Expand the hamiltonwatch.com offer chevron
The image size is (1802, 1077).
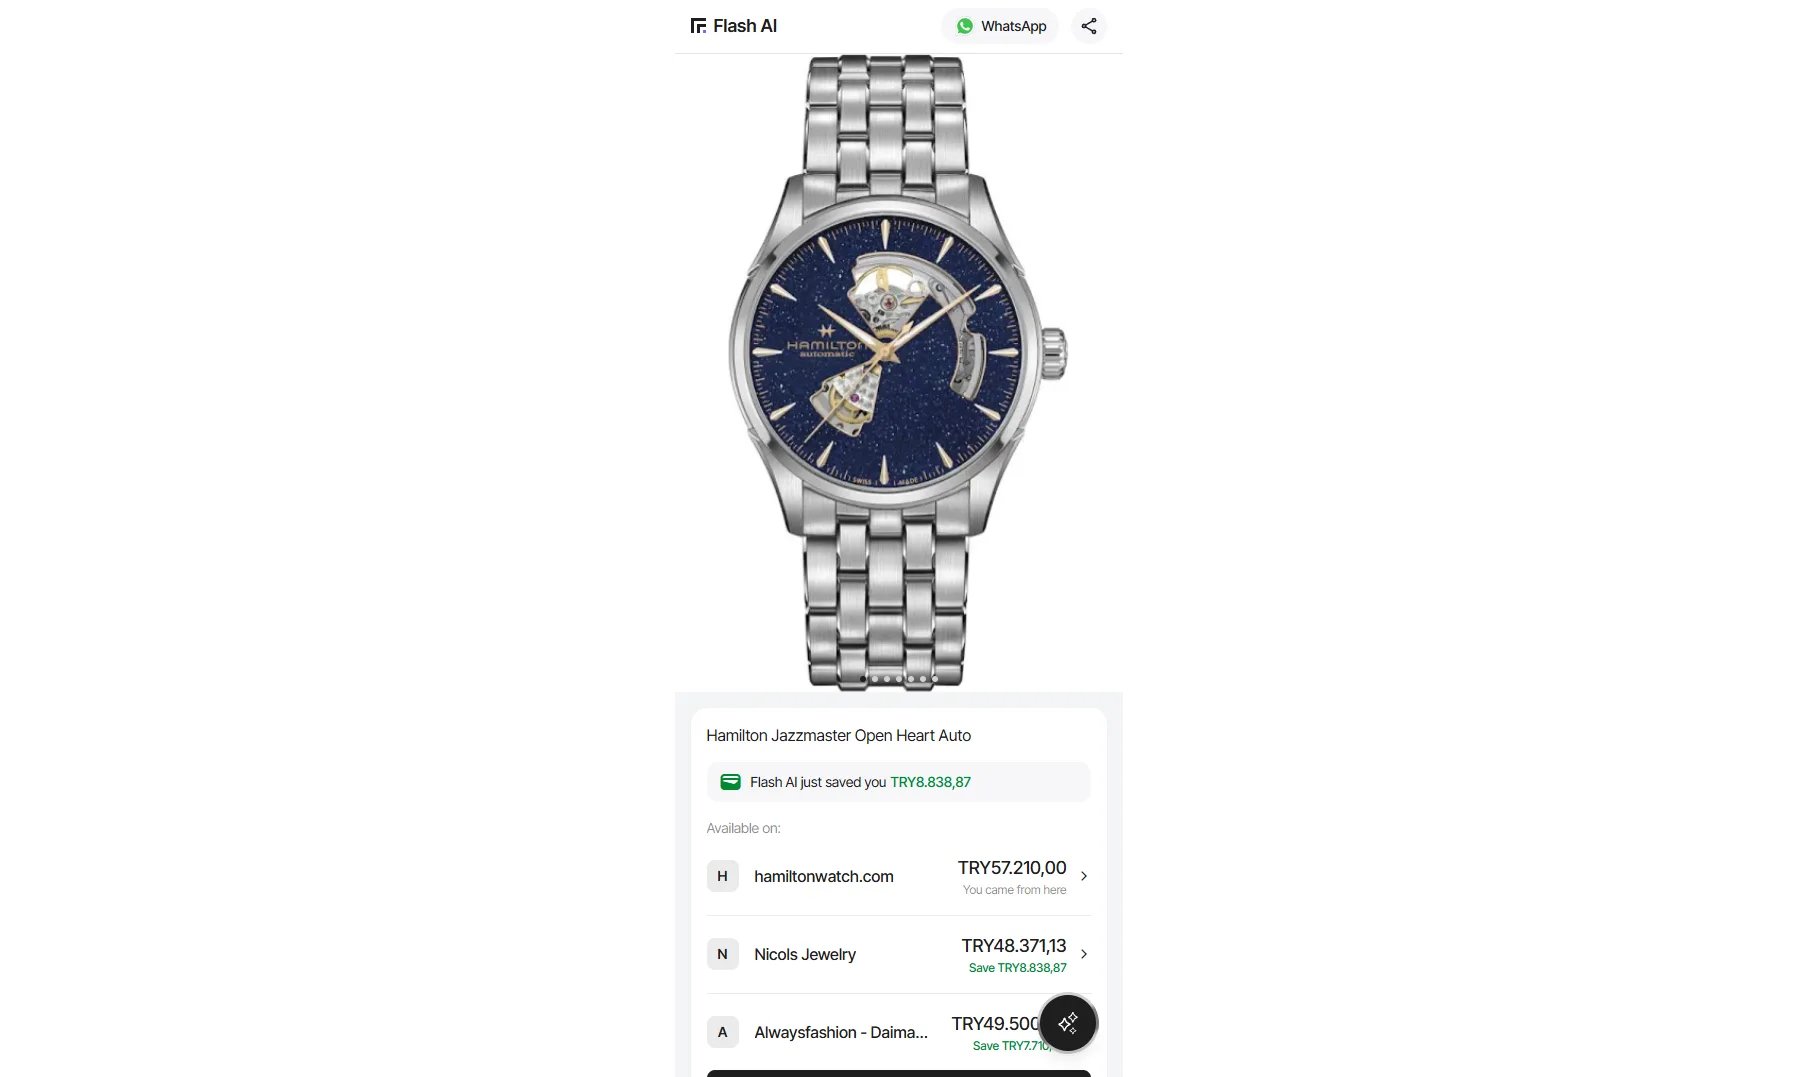tap(1084, 876)
